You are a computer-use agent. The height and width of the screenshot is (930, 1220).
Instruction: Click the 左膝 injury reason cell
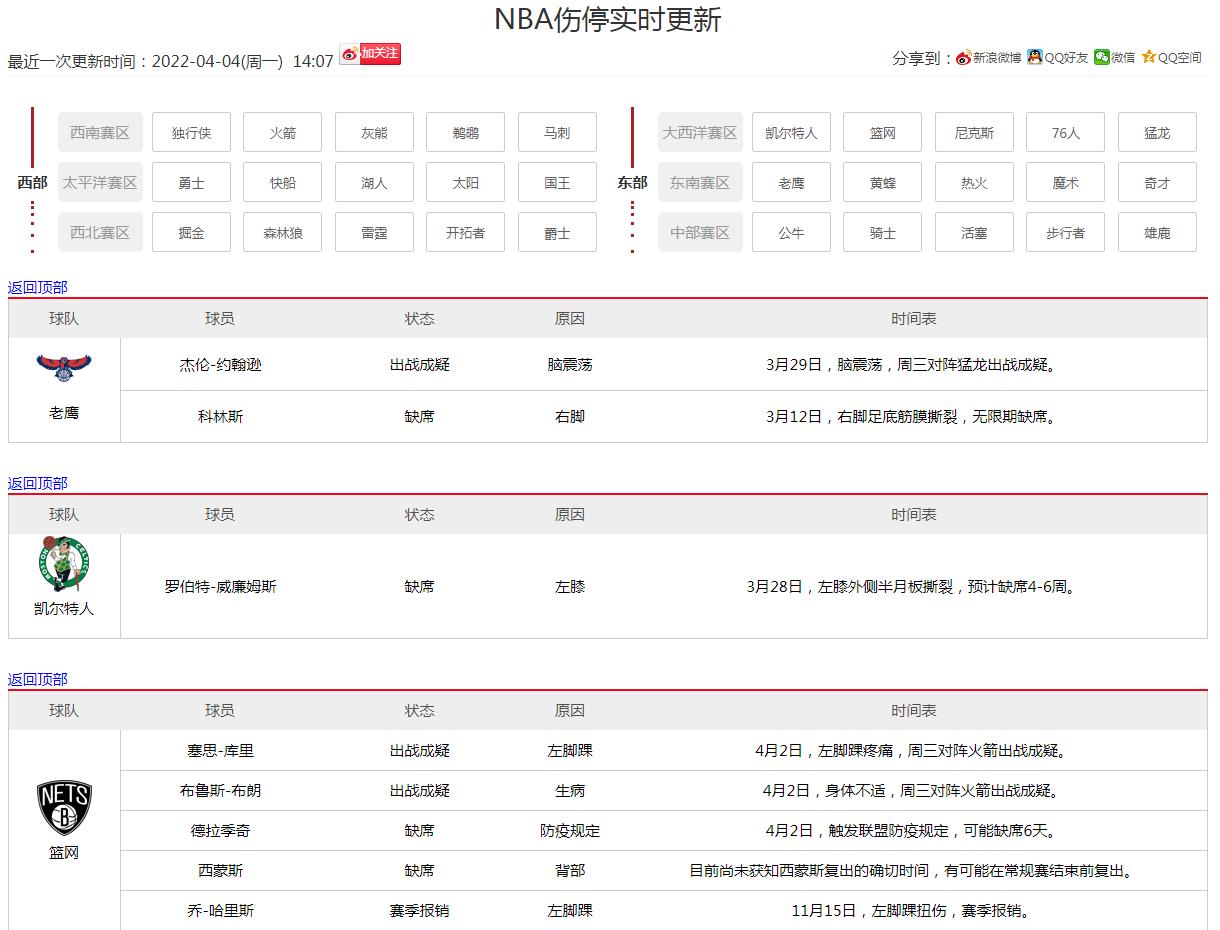[570, 586]
